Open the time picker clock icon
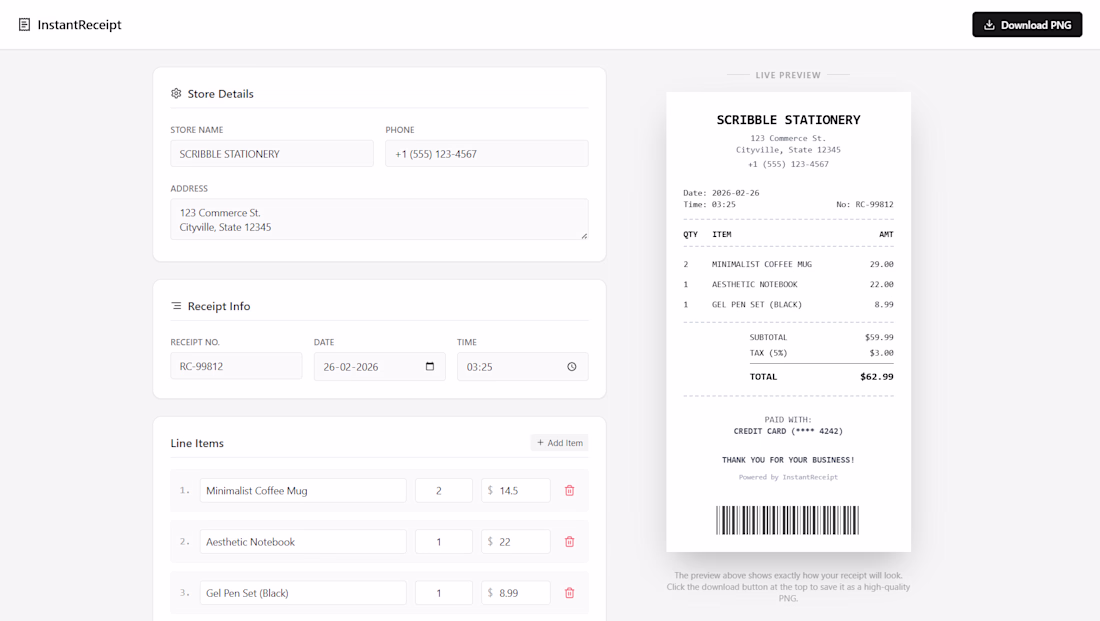Image resolution: width=1100 pixels, height=621 pixels. [572, 367]
